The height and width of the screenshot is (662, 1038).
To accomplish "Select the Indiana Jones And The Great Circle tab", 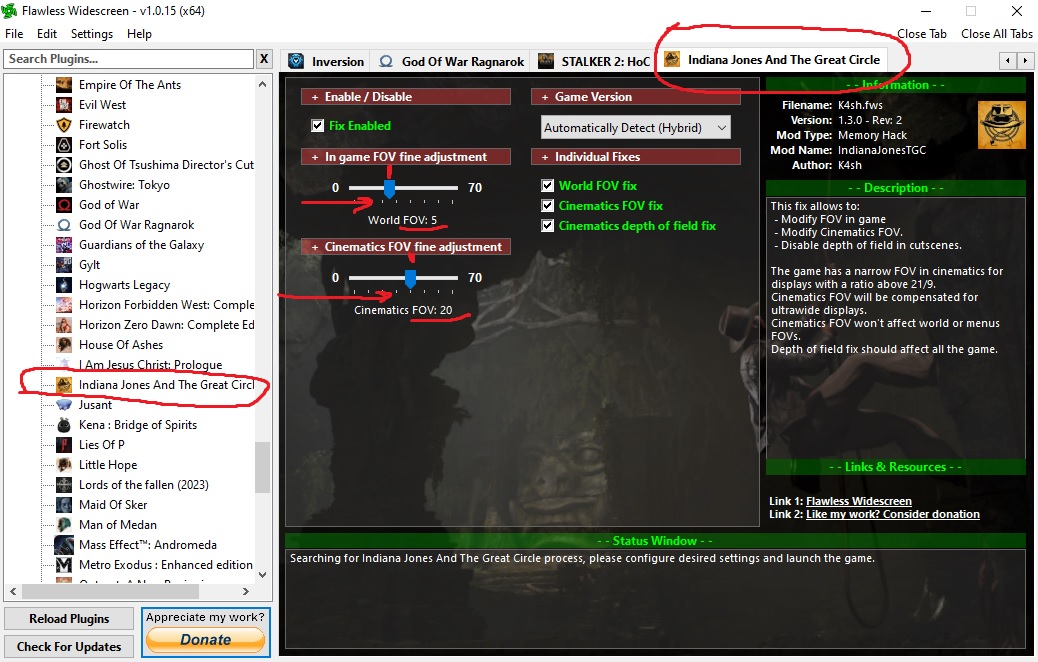I will pos(773,60).
